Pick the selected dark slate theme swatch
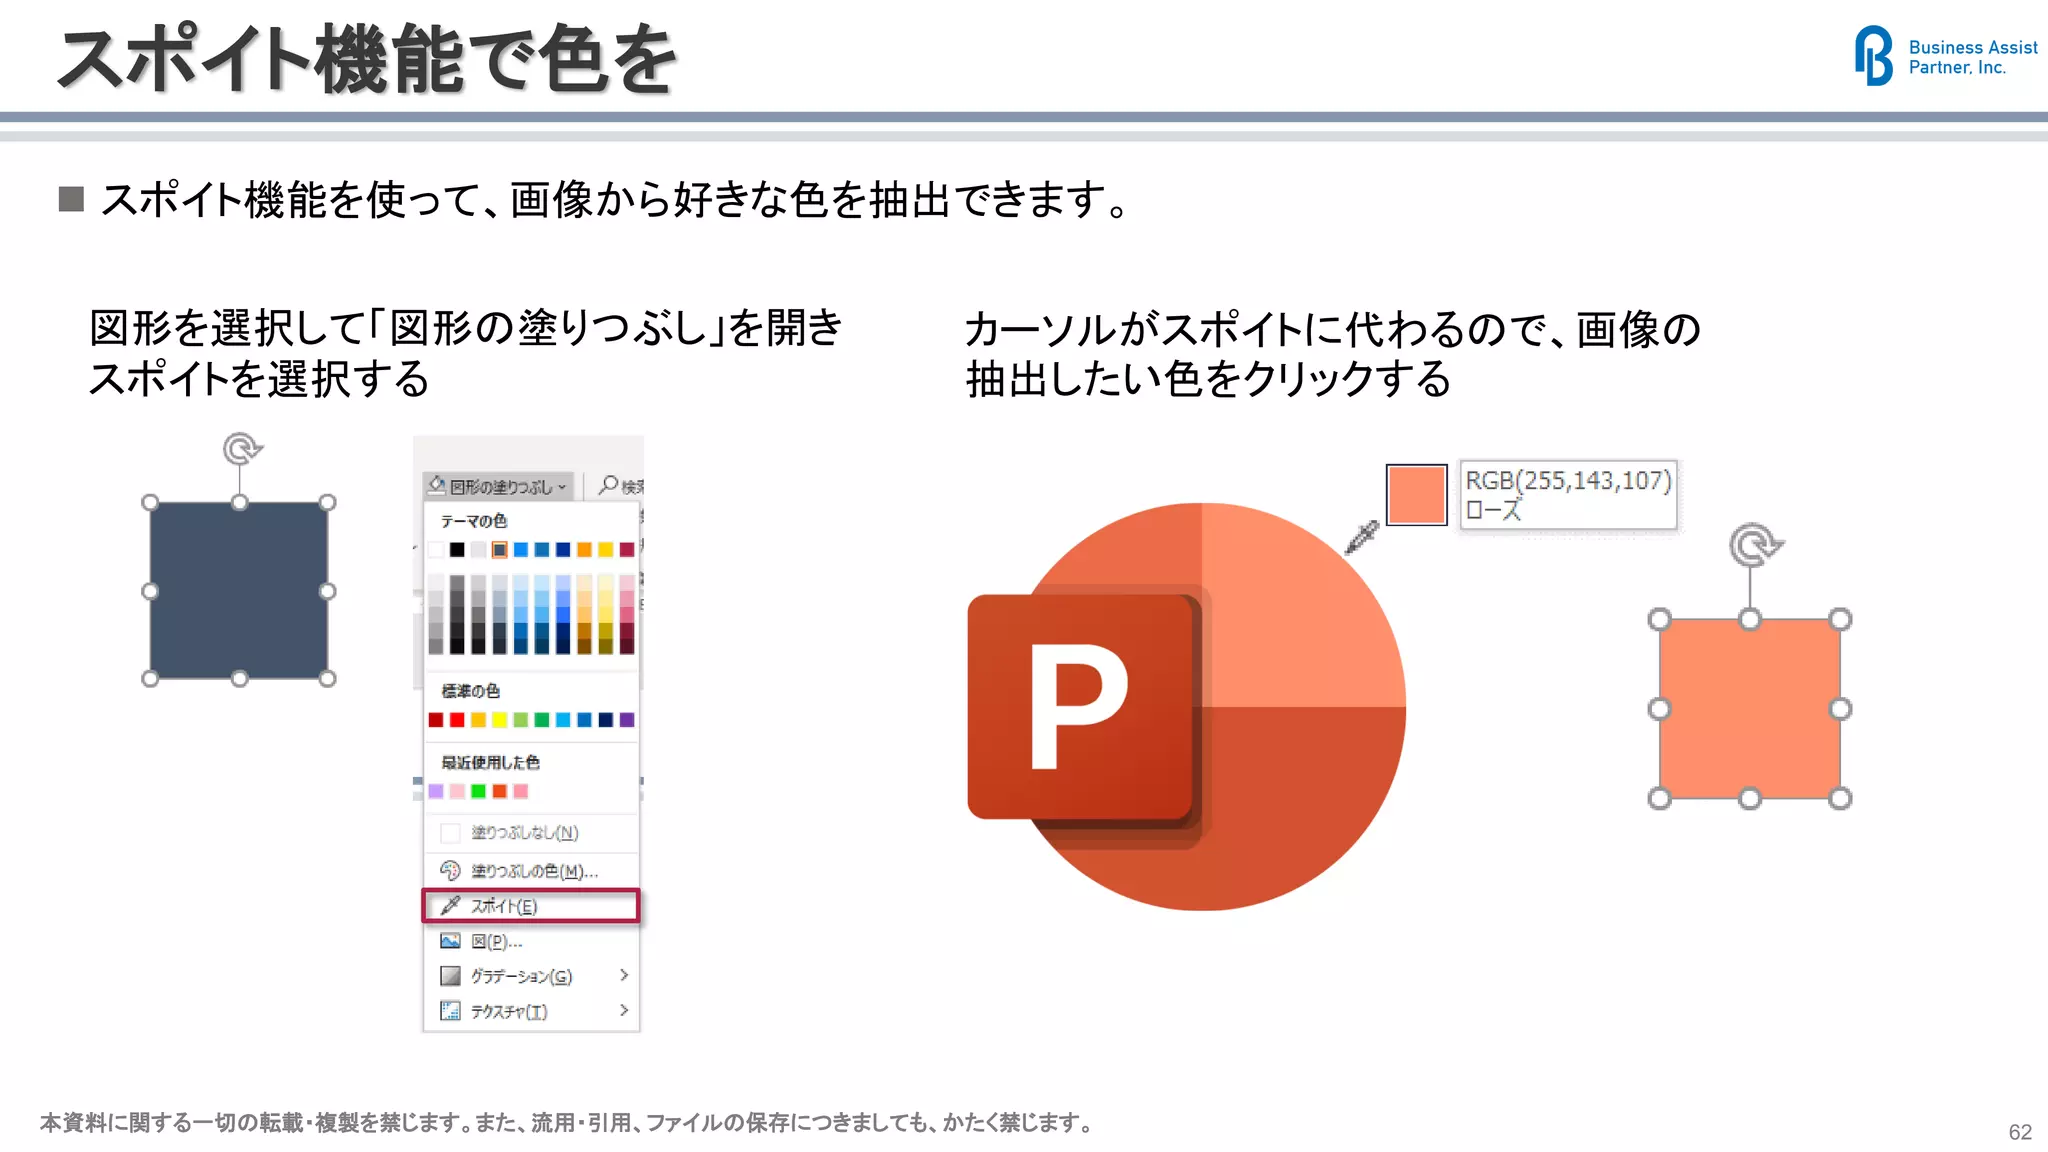The height and width of the screenshot is (1152, 2048). click(500, 549)
